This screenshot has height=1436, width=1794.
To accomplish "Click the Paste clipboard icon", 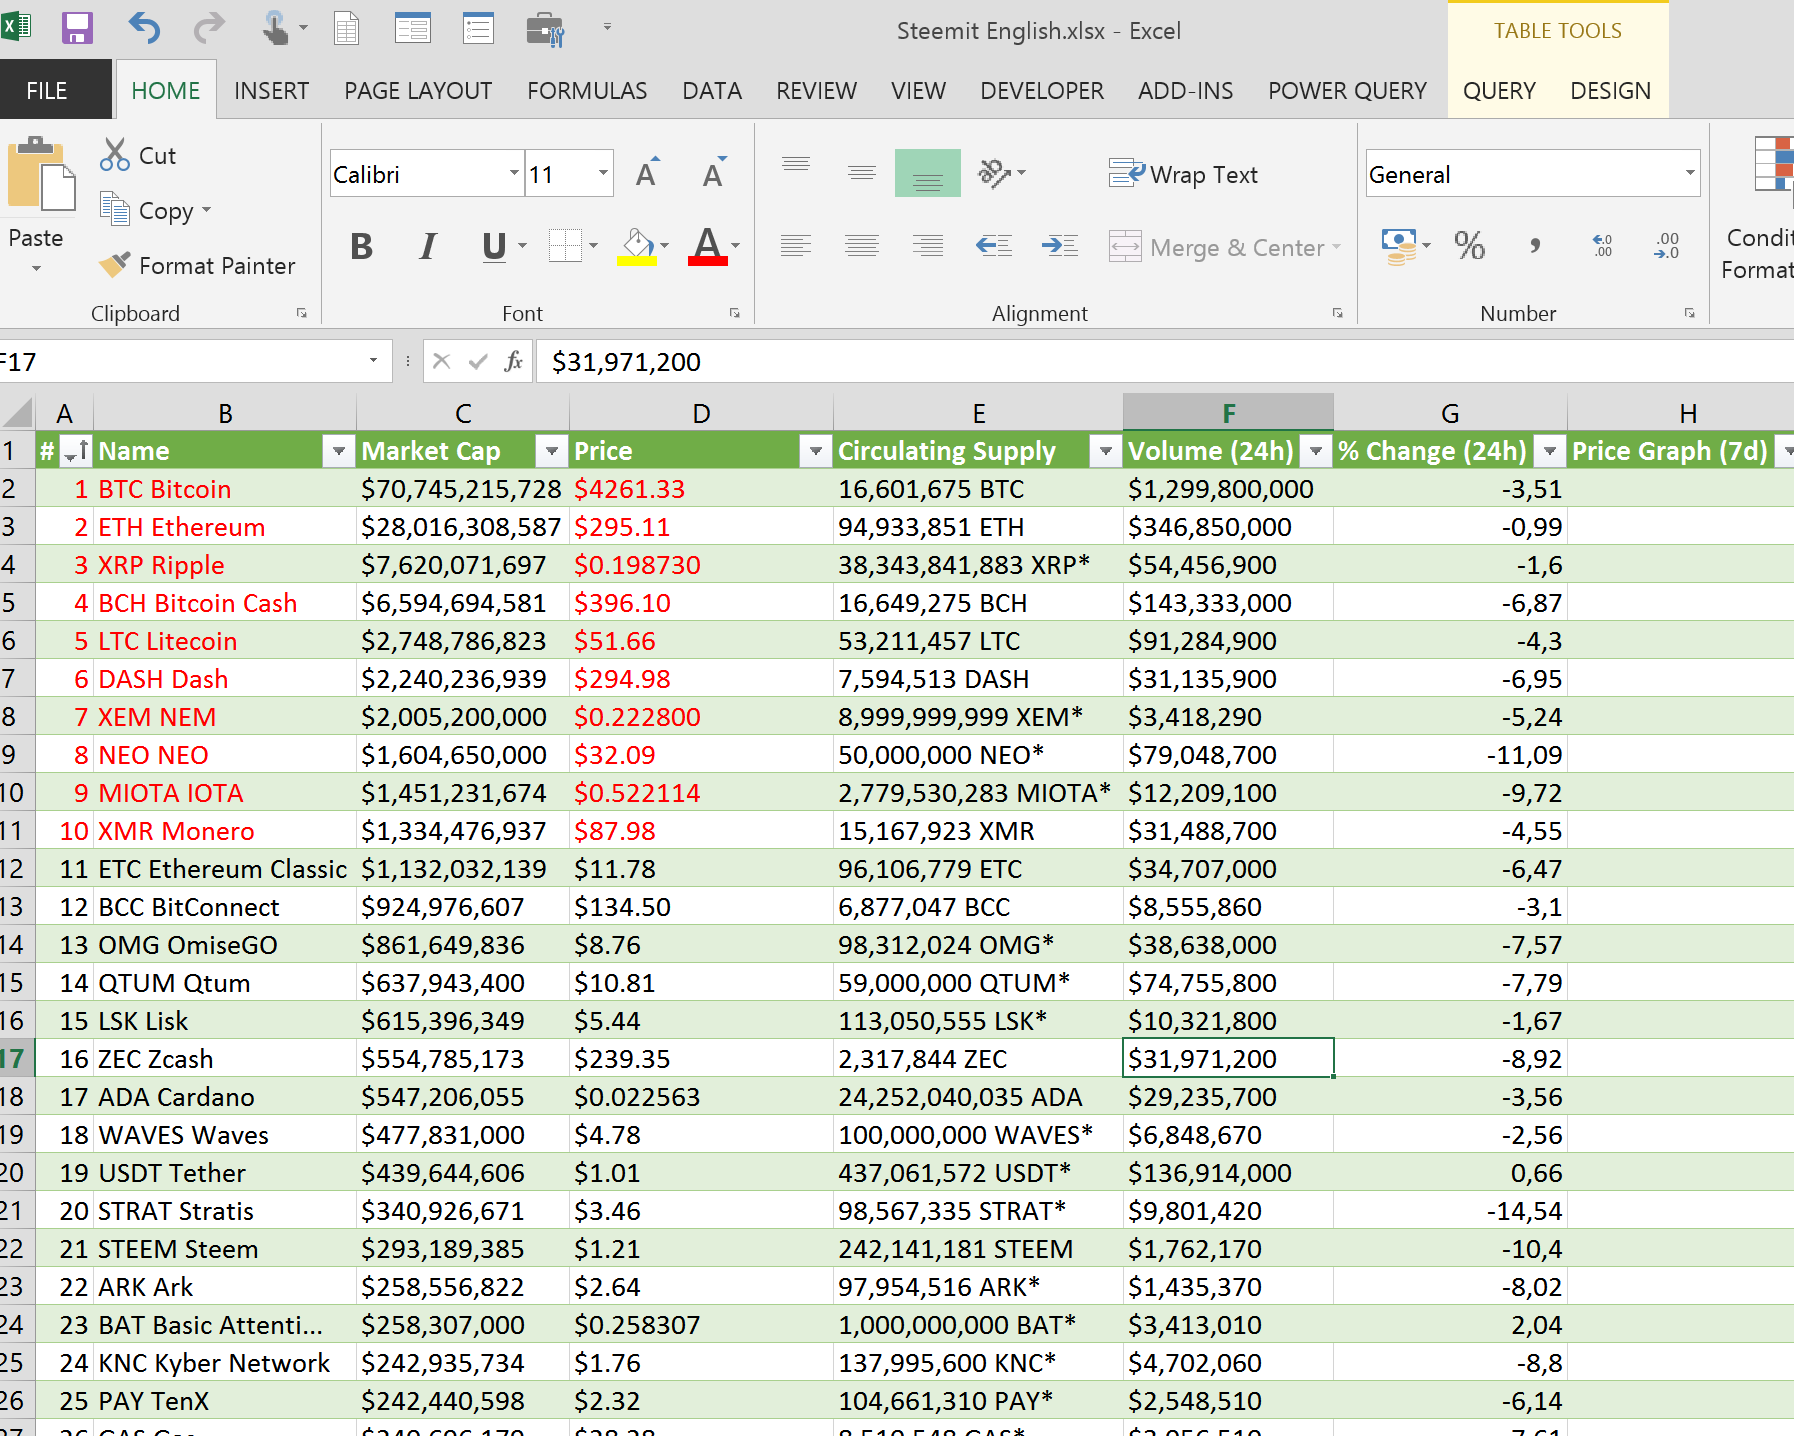I will coord(41,174).
